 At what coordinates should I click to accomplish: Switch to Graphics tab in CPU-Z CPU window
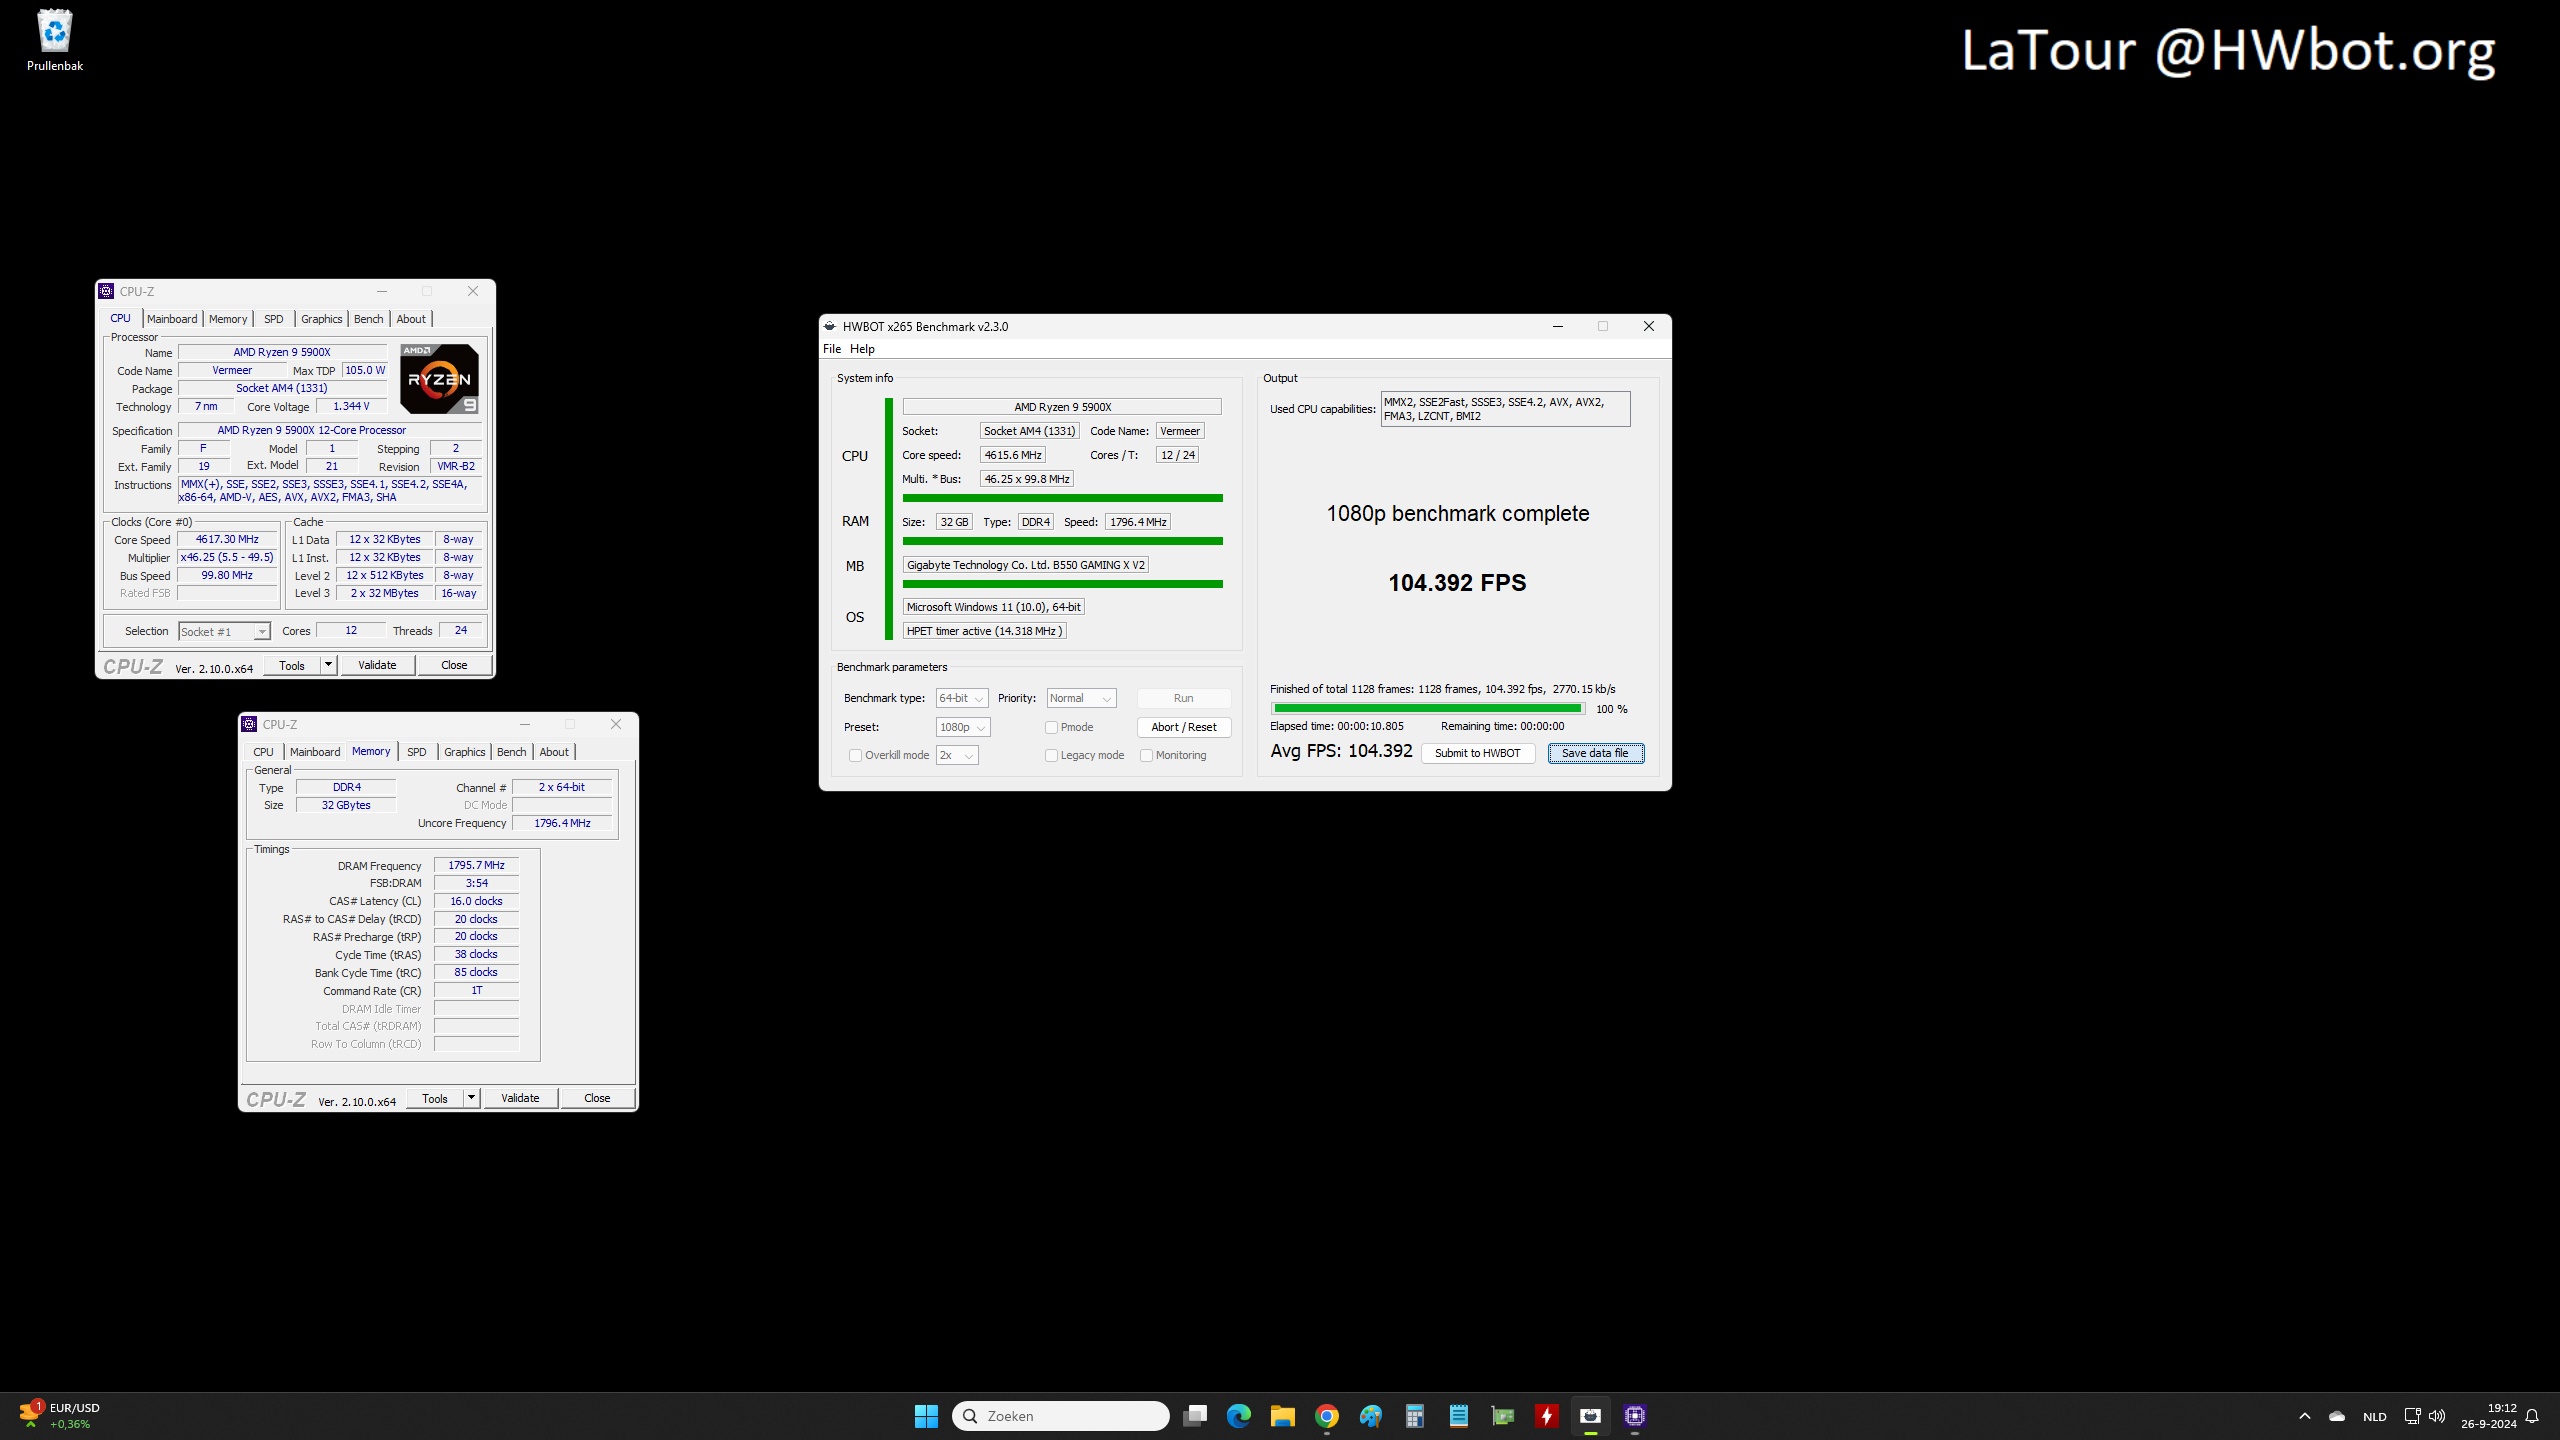322,319
